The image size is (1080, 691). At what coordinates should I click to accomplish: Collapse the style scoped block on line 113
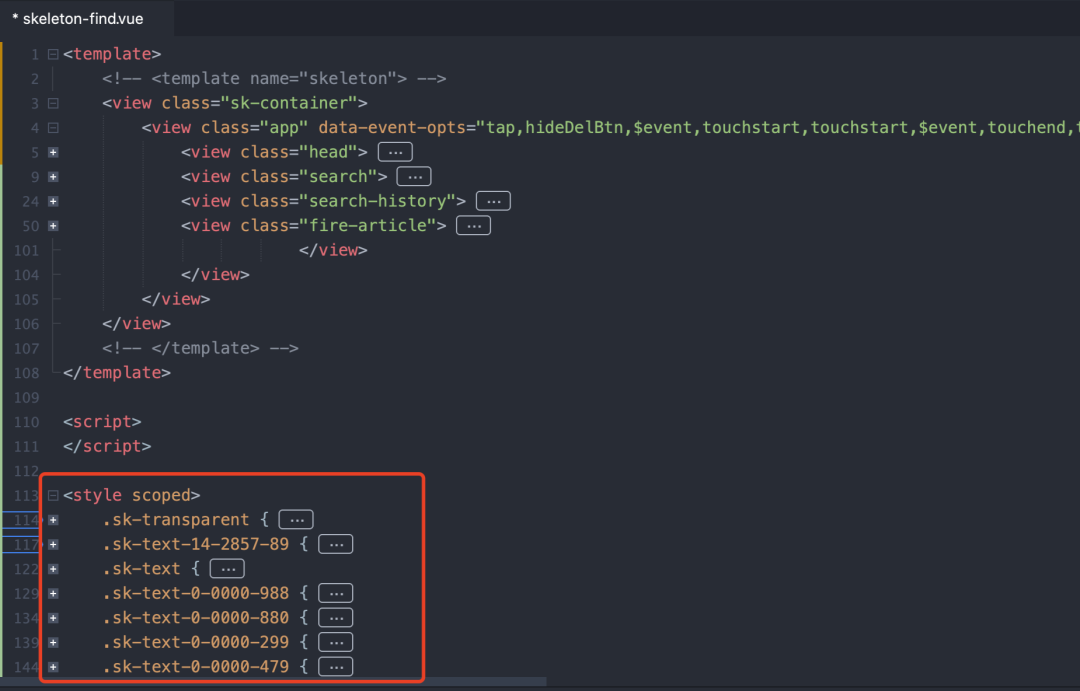coord(53,495)
